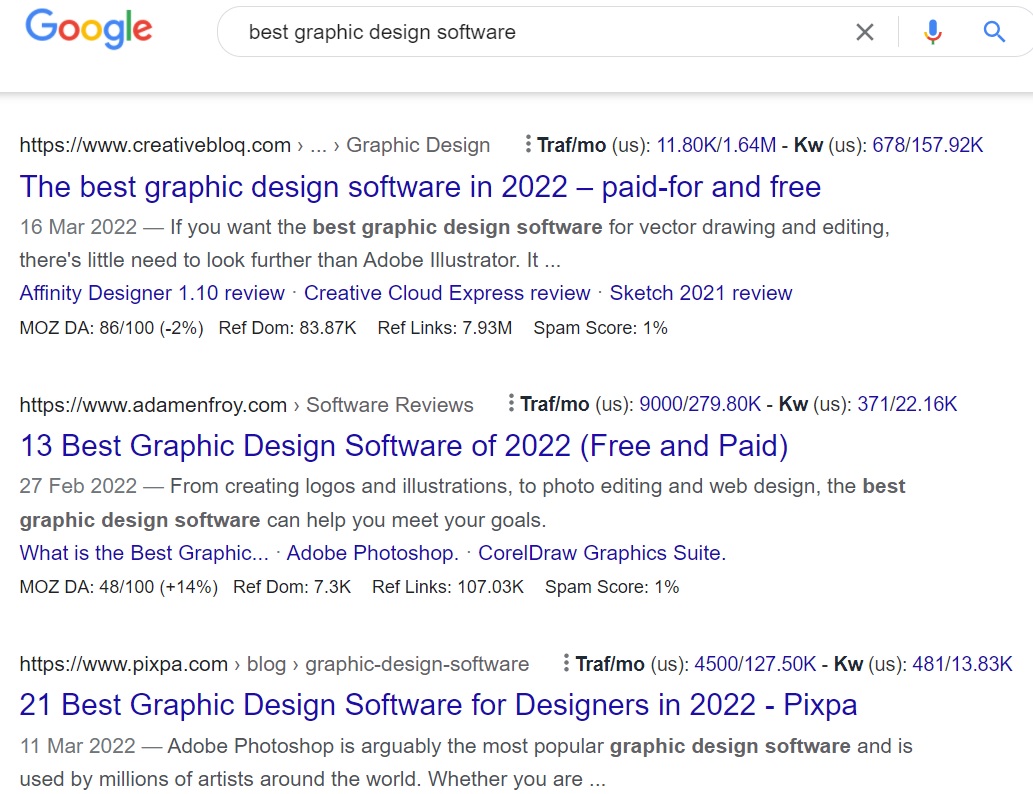The height and width of the screenshot is (794, 1033).
Task: Start voice search with the microphone icon
Action: 932,32
